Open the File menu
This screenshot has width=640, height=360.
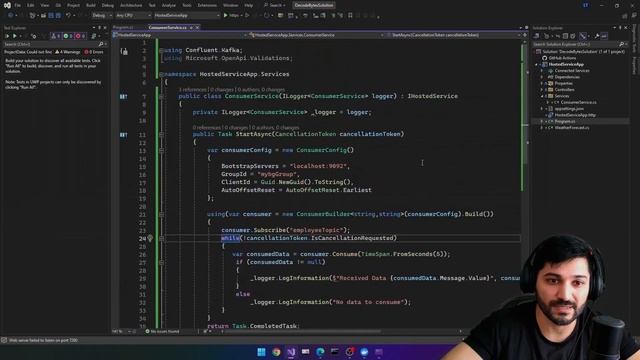[18, 5]
